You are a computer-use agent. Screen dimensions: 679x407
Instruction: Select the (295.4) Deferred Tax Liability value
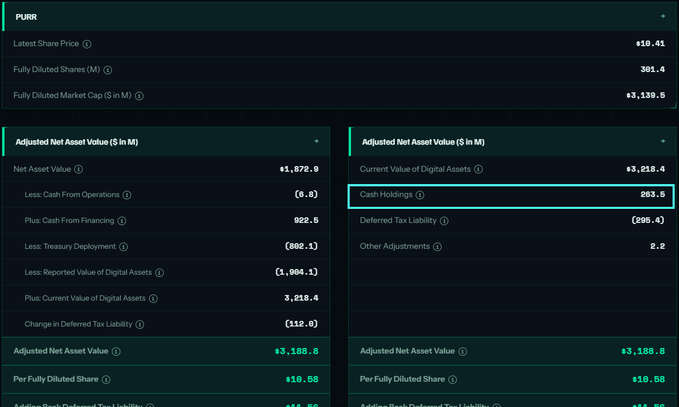[648, 220]
